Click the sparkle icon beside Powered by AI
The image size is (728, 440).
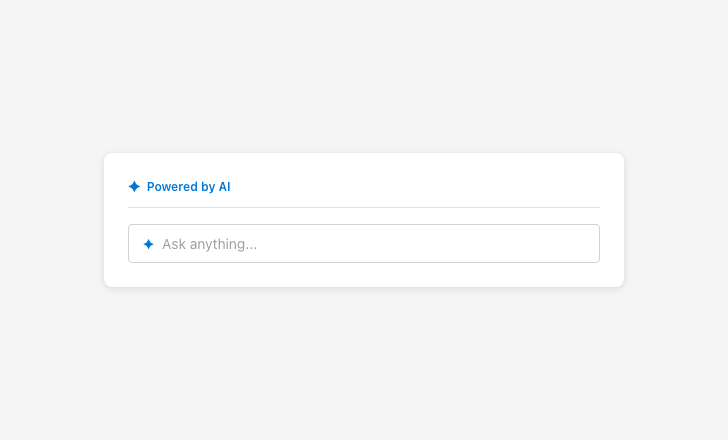click(x=134, y=187)
